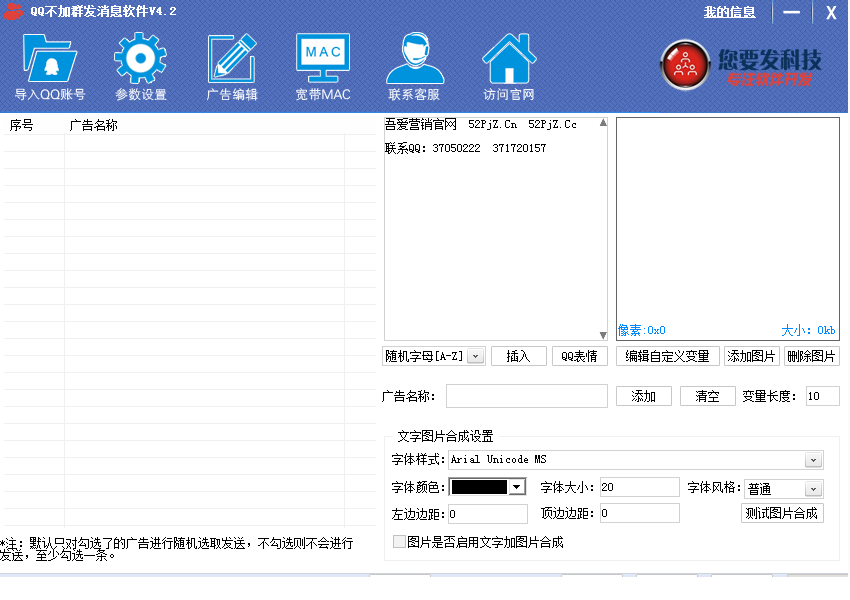The height and width of the screenshot is (600, 850).
Task: Click the red 您要发科技 logo
Action: [685, 65]
